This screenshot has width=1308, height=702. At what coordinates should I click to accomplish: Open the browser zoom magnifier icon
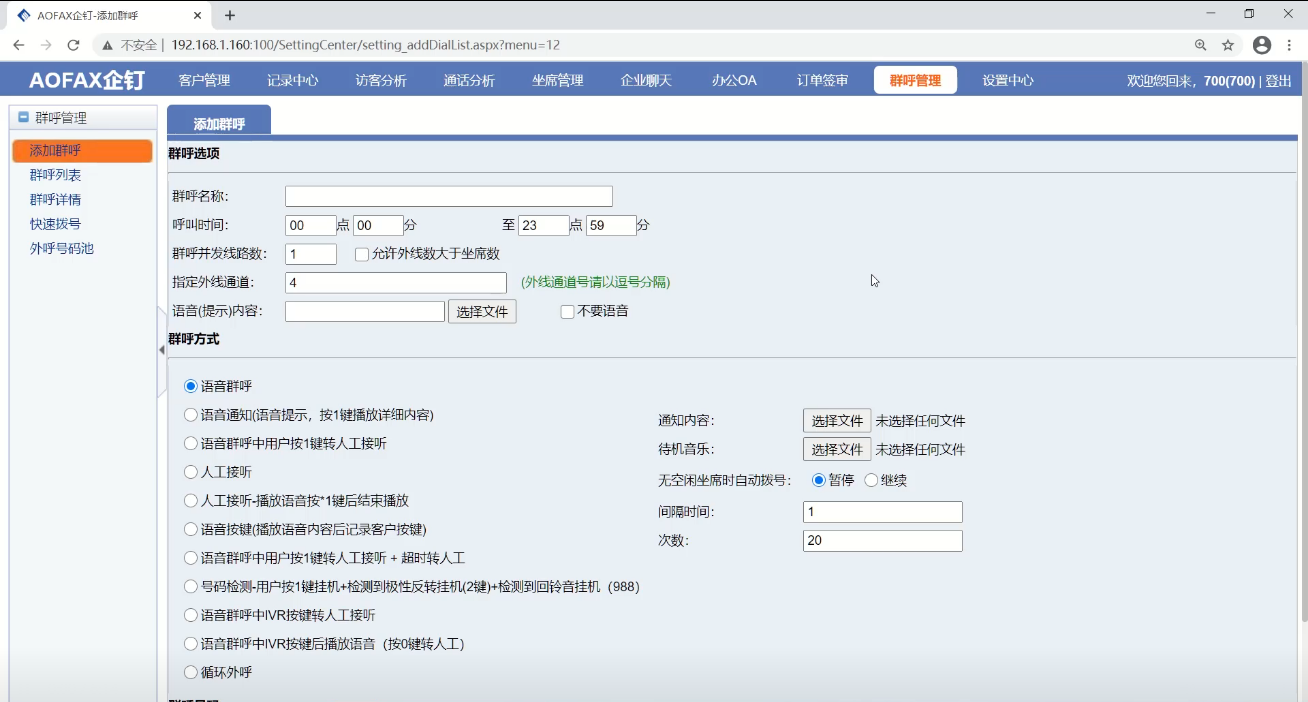1200,45
